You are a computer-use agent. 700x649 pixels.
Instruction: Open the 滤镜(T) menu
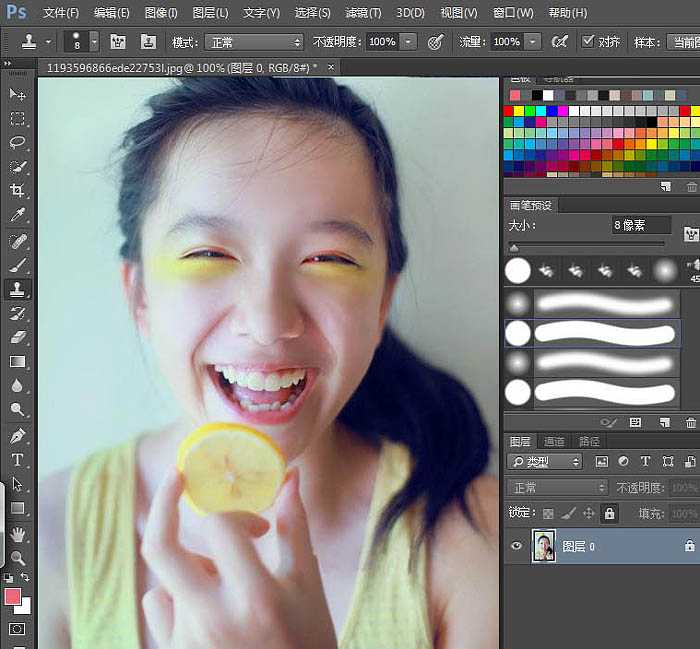coord(362,13)
